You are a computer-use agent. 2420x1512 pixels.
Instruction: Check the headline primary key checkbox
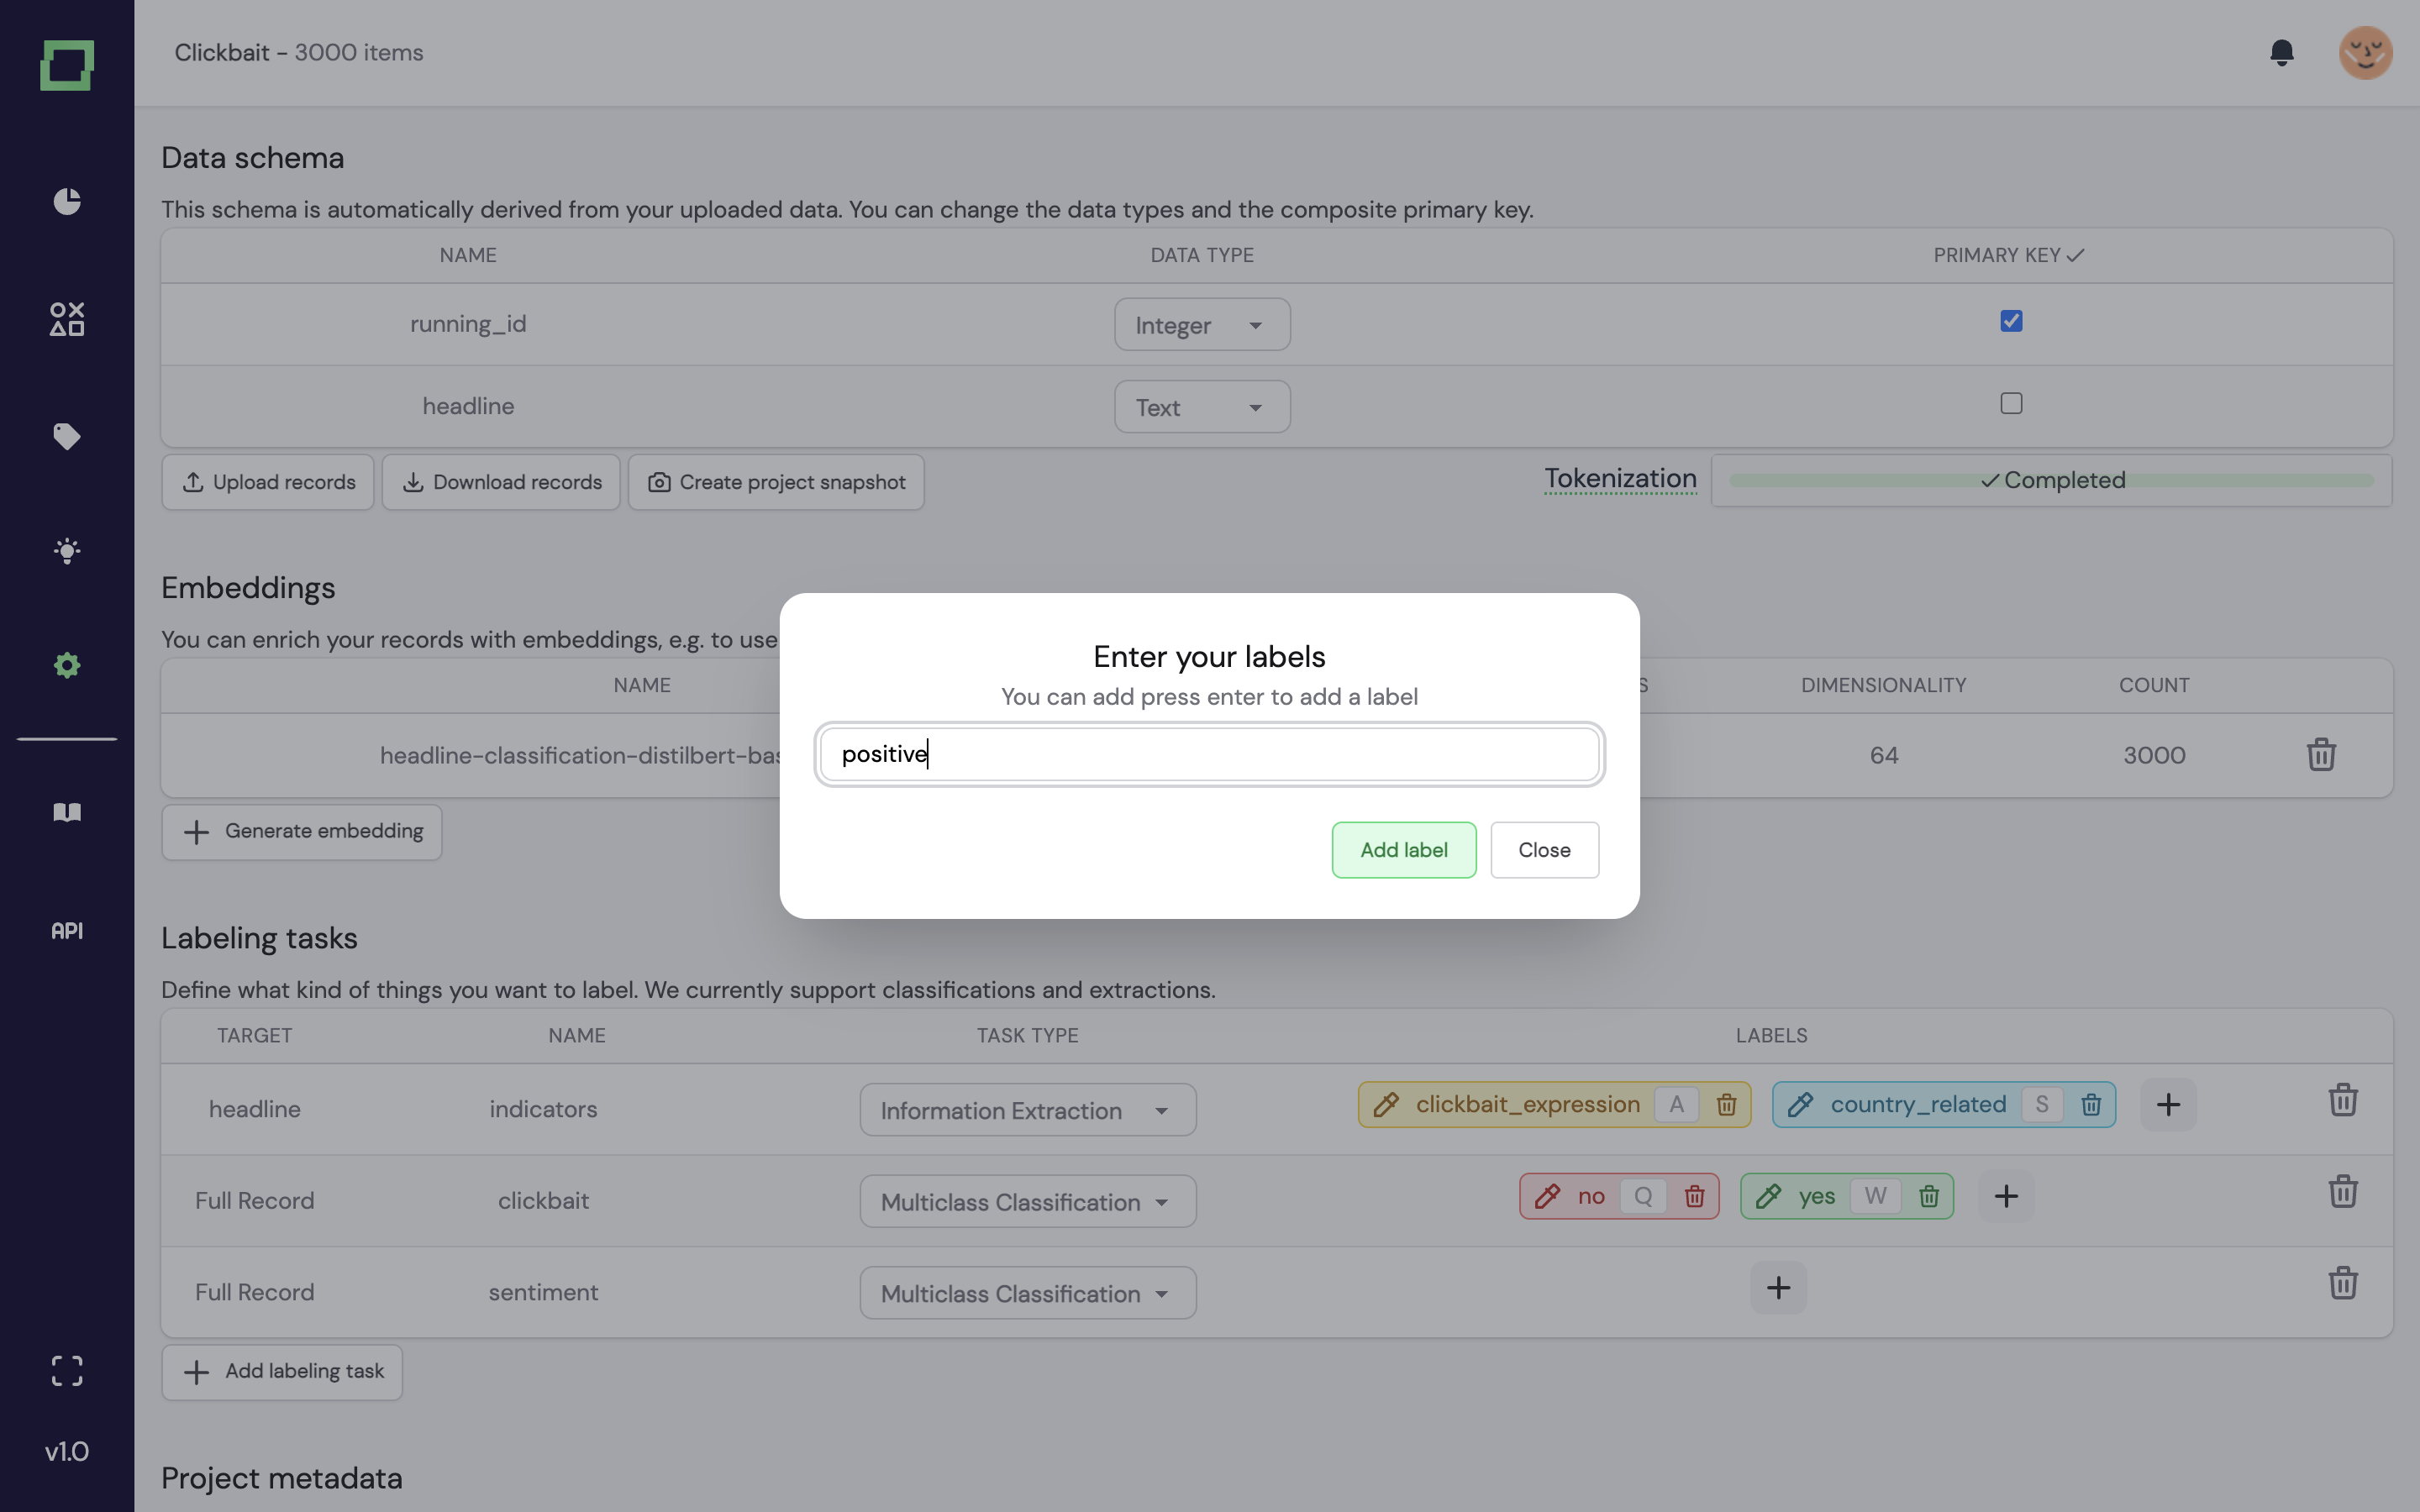click(2011, 403)
